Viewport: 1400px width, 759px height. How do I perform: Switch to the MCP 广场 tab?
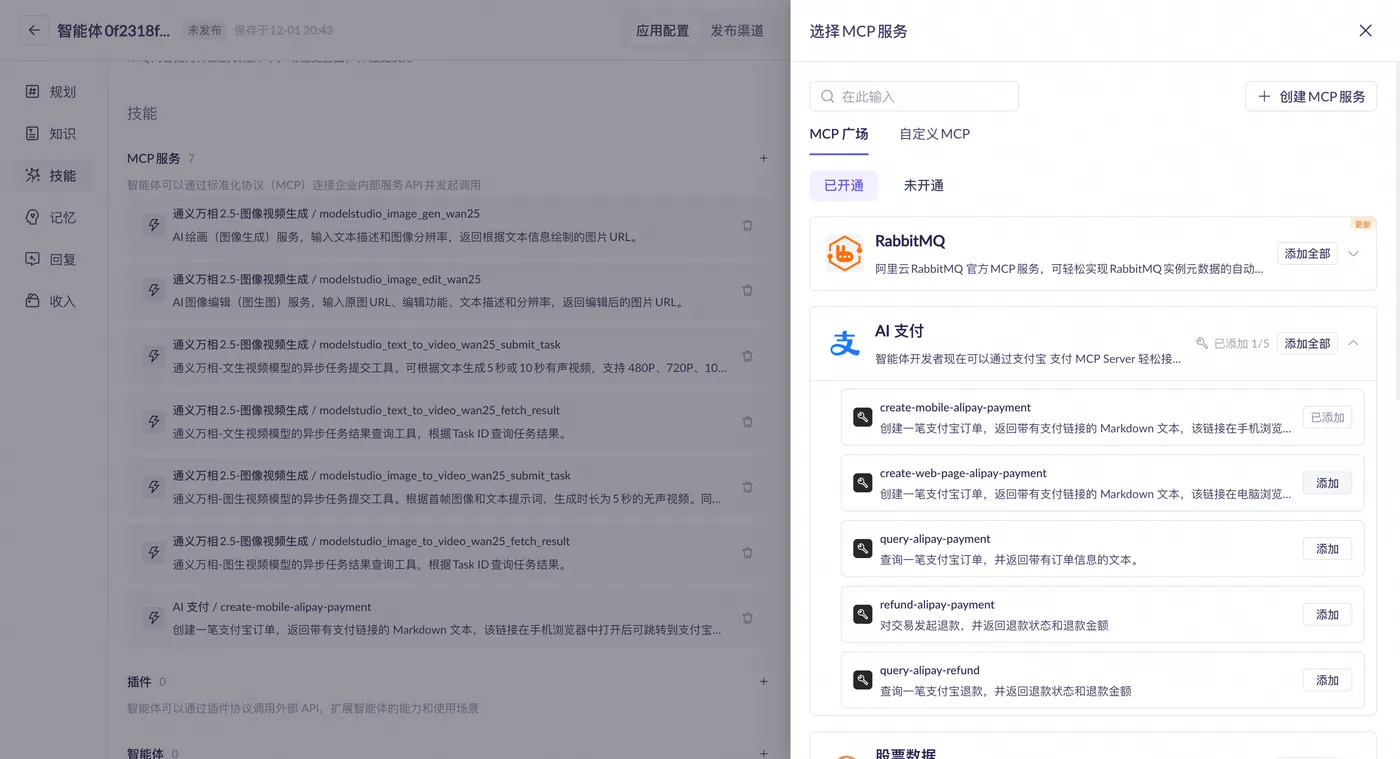839,134
